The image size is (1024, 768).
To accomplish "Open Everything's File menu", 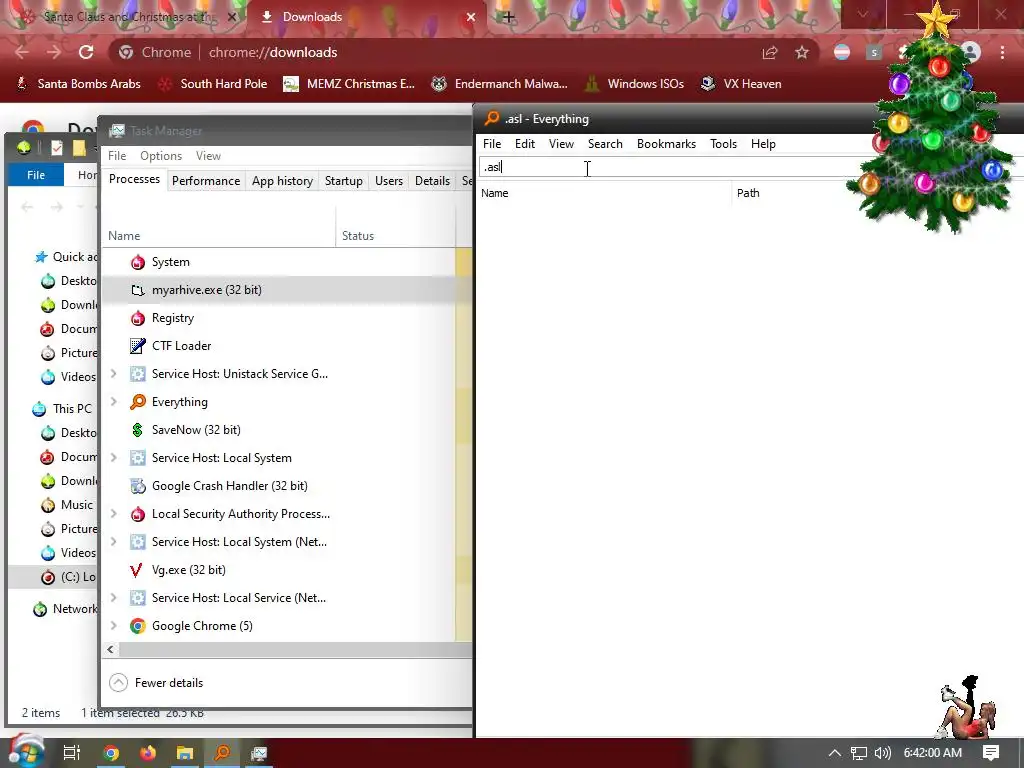I will tap(492, 144).
